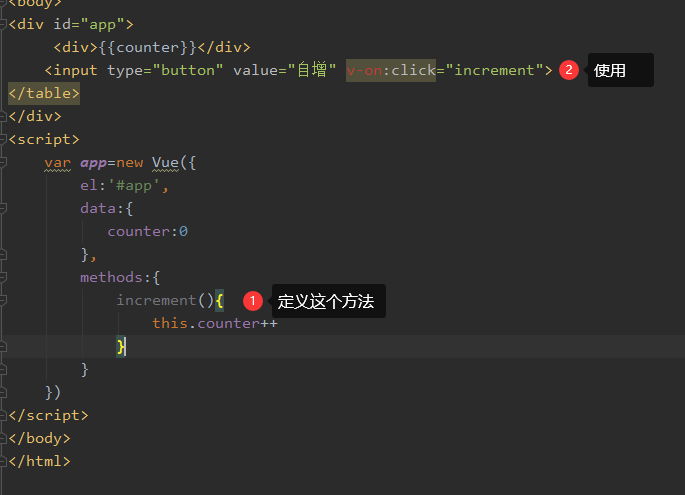Click the 'new' keyword
This screenshot has height=495, width=685.
(x=129, y=163)
